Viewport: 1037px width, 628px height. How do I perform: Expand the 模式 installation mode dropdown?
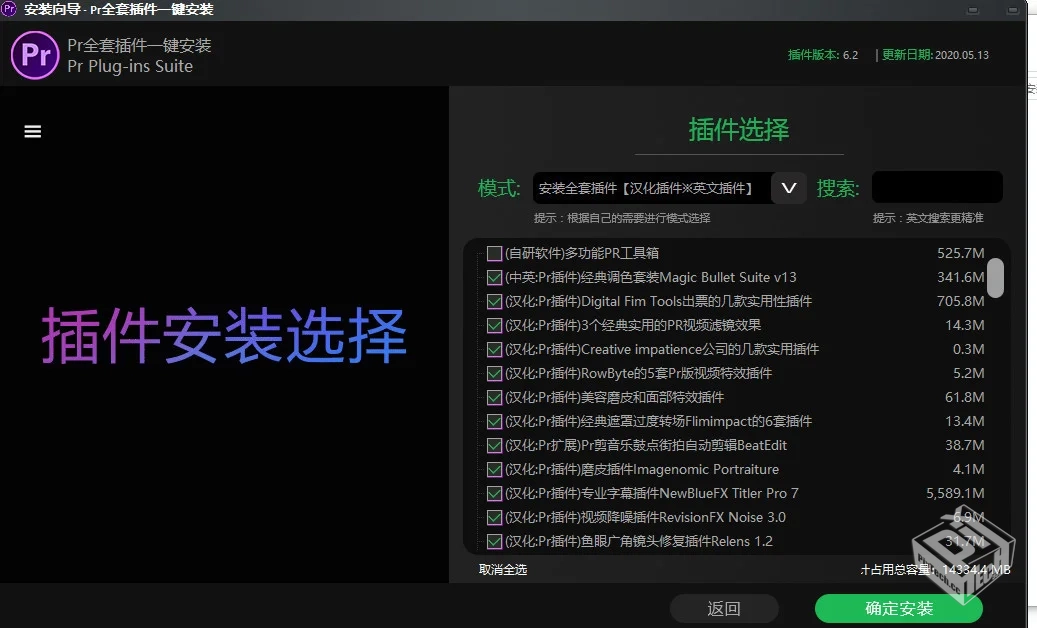pyautogui.click(x=789, y=187)
